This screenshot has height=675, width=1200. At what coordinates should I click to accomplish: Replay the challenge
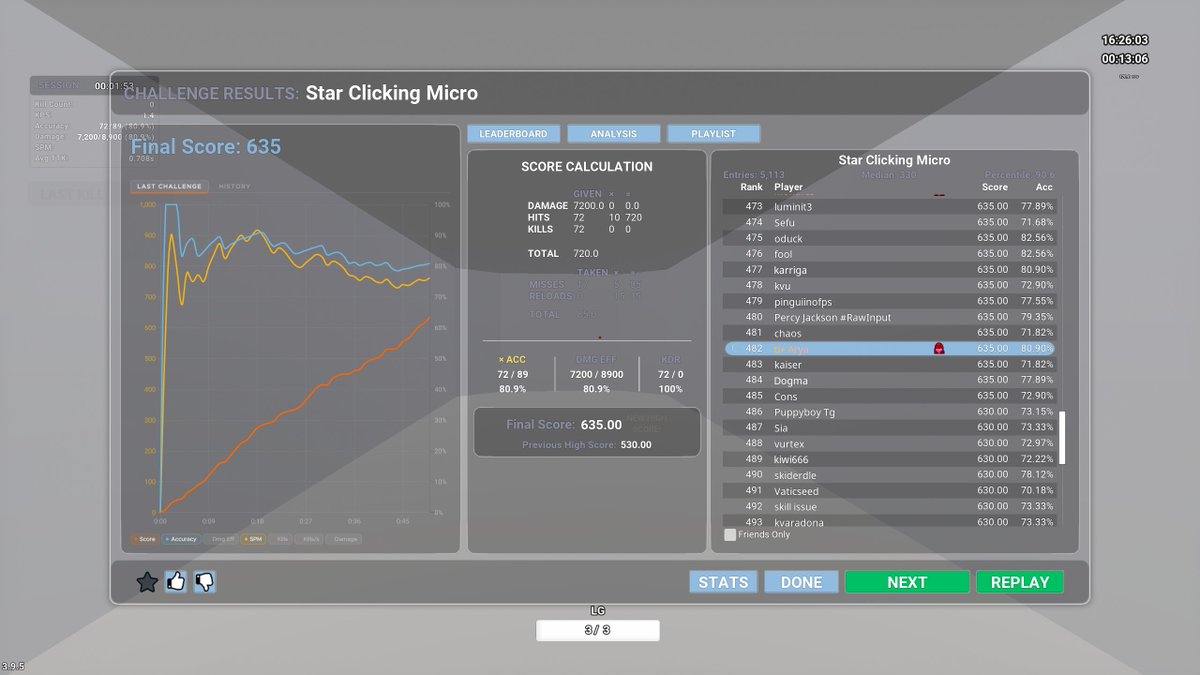tap(1019, 582)
